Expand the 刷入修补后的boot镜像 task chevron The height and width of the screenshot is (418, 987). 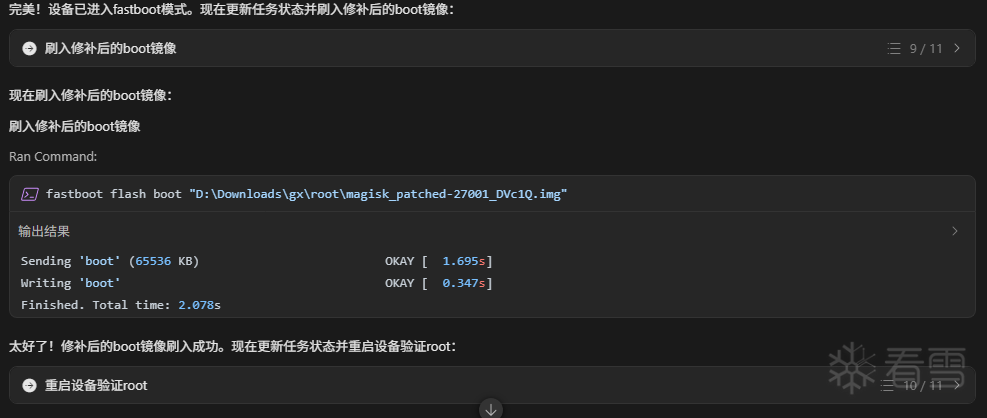click(x=957, y=48)
